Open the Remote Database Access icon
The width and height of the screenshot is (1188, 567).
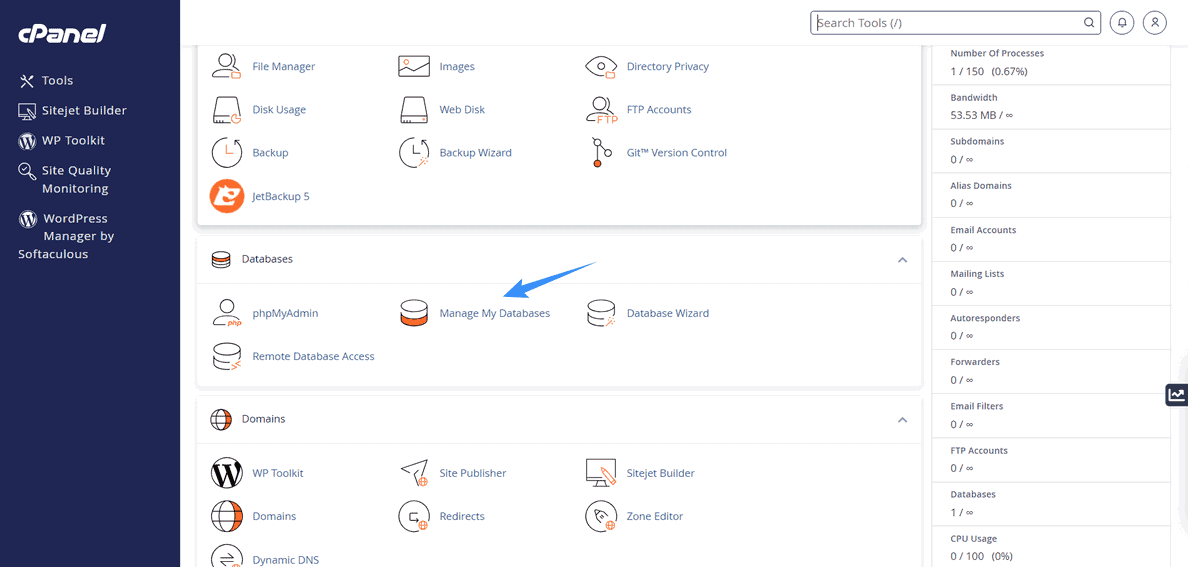point(227,356)
